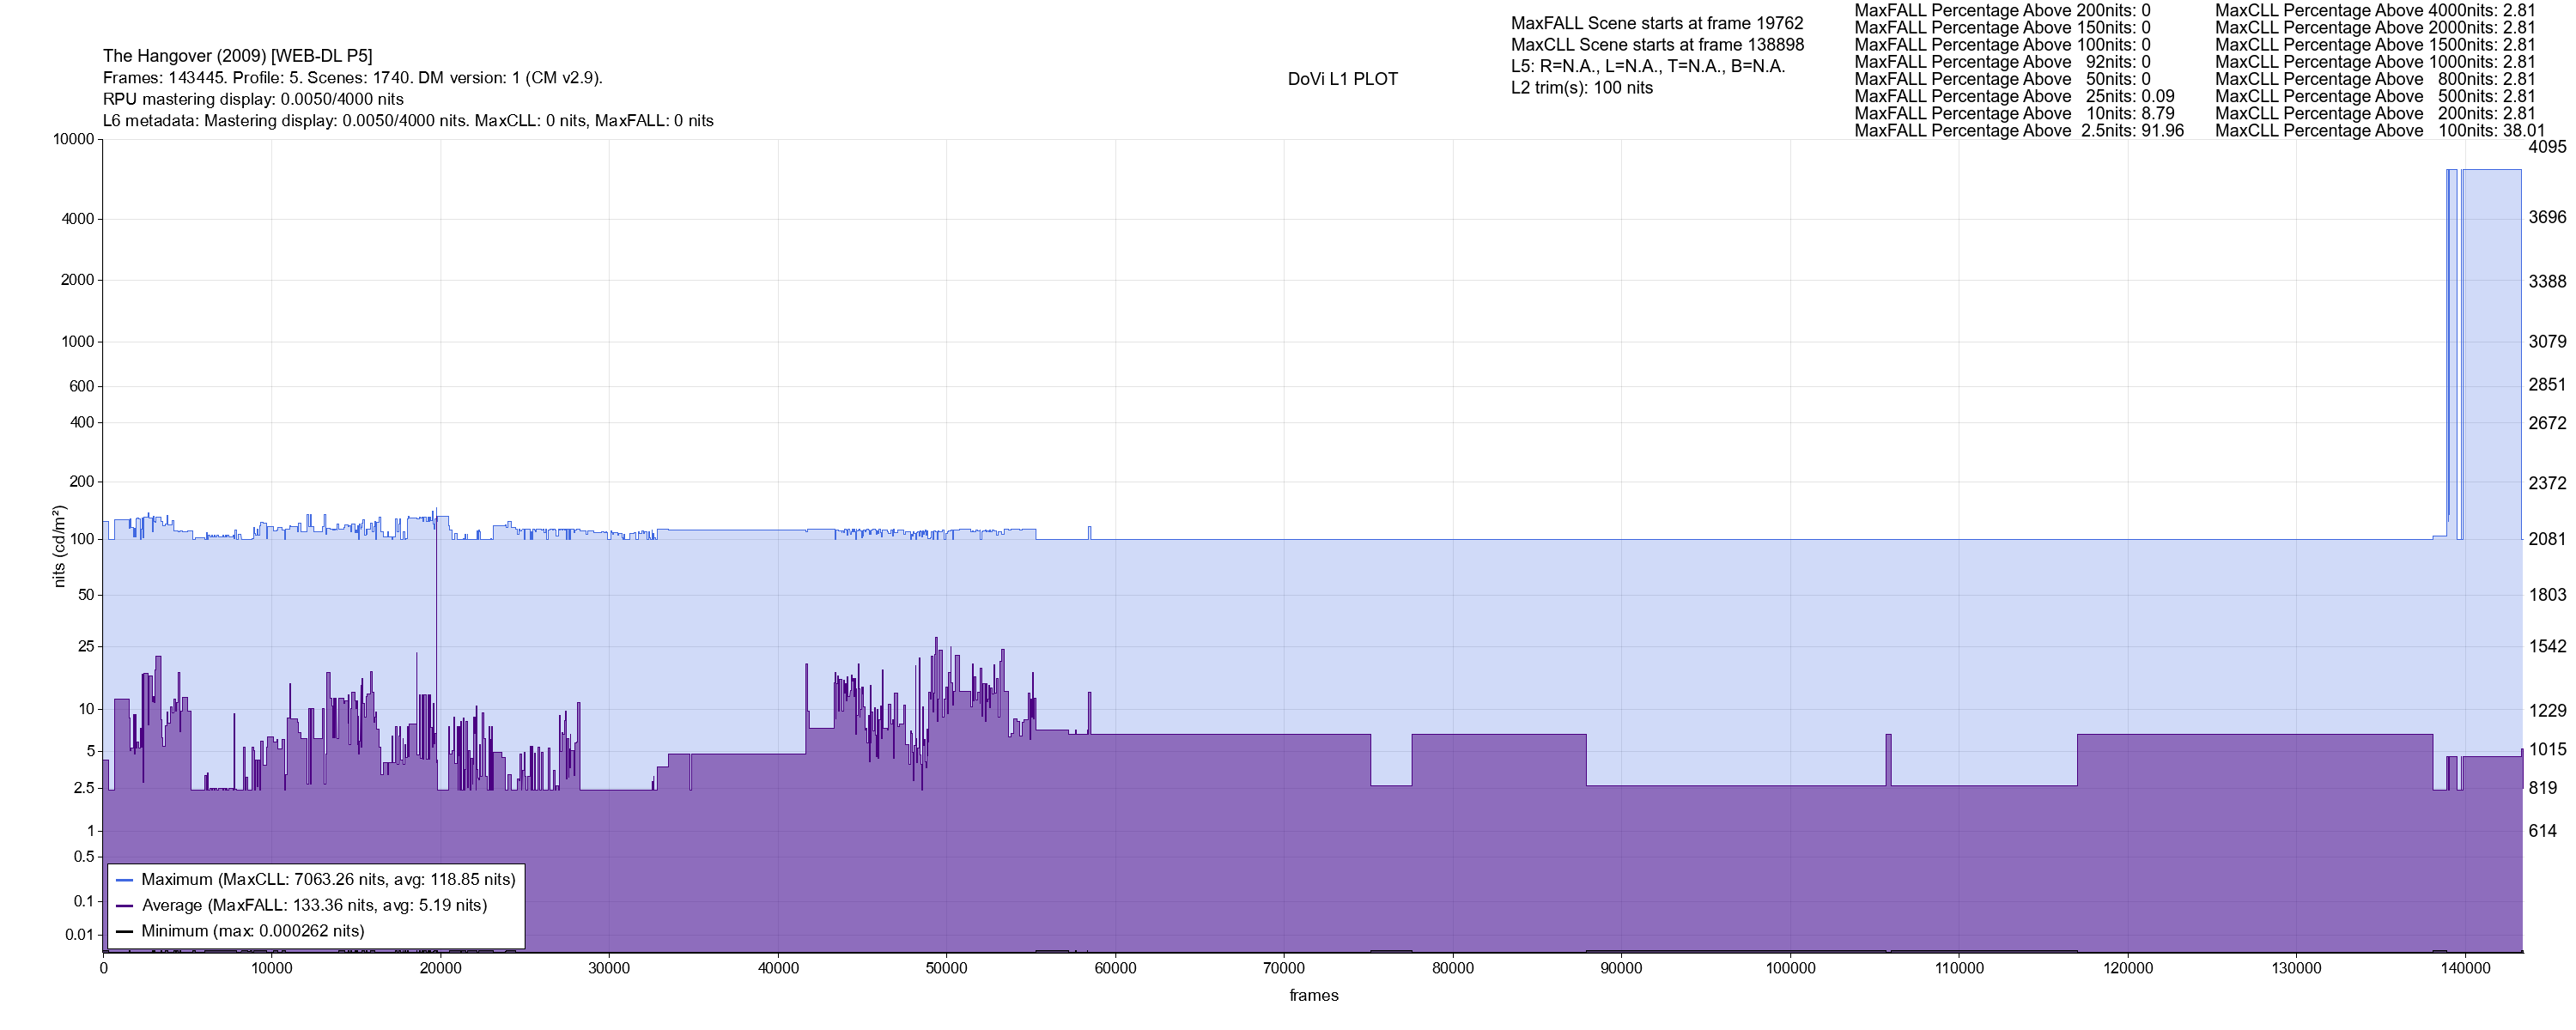Click the Minimum (max: 0.000262 nits) legend text

coord(253,931)
